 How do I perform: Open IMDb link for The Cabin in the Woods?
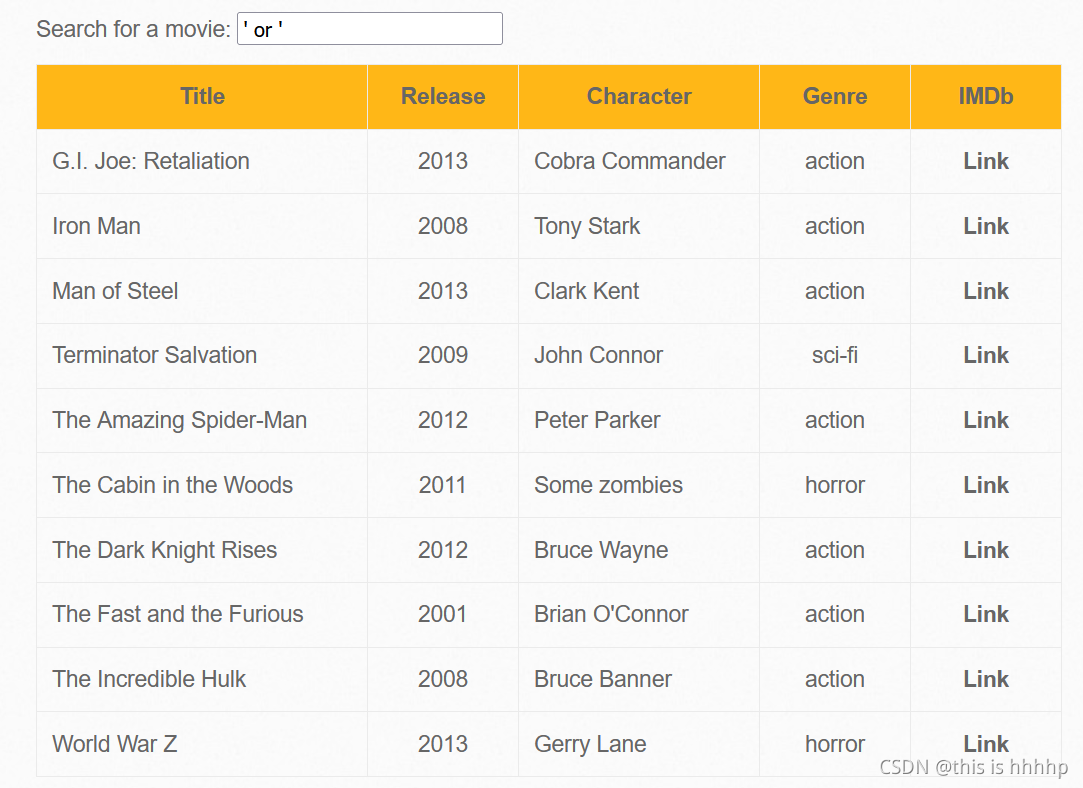pyautogui.click(x=986, y=485)
